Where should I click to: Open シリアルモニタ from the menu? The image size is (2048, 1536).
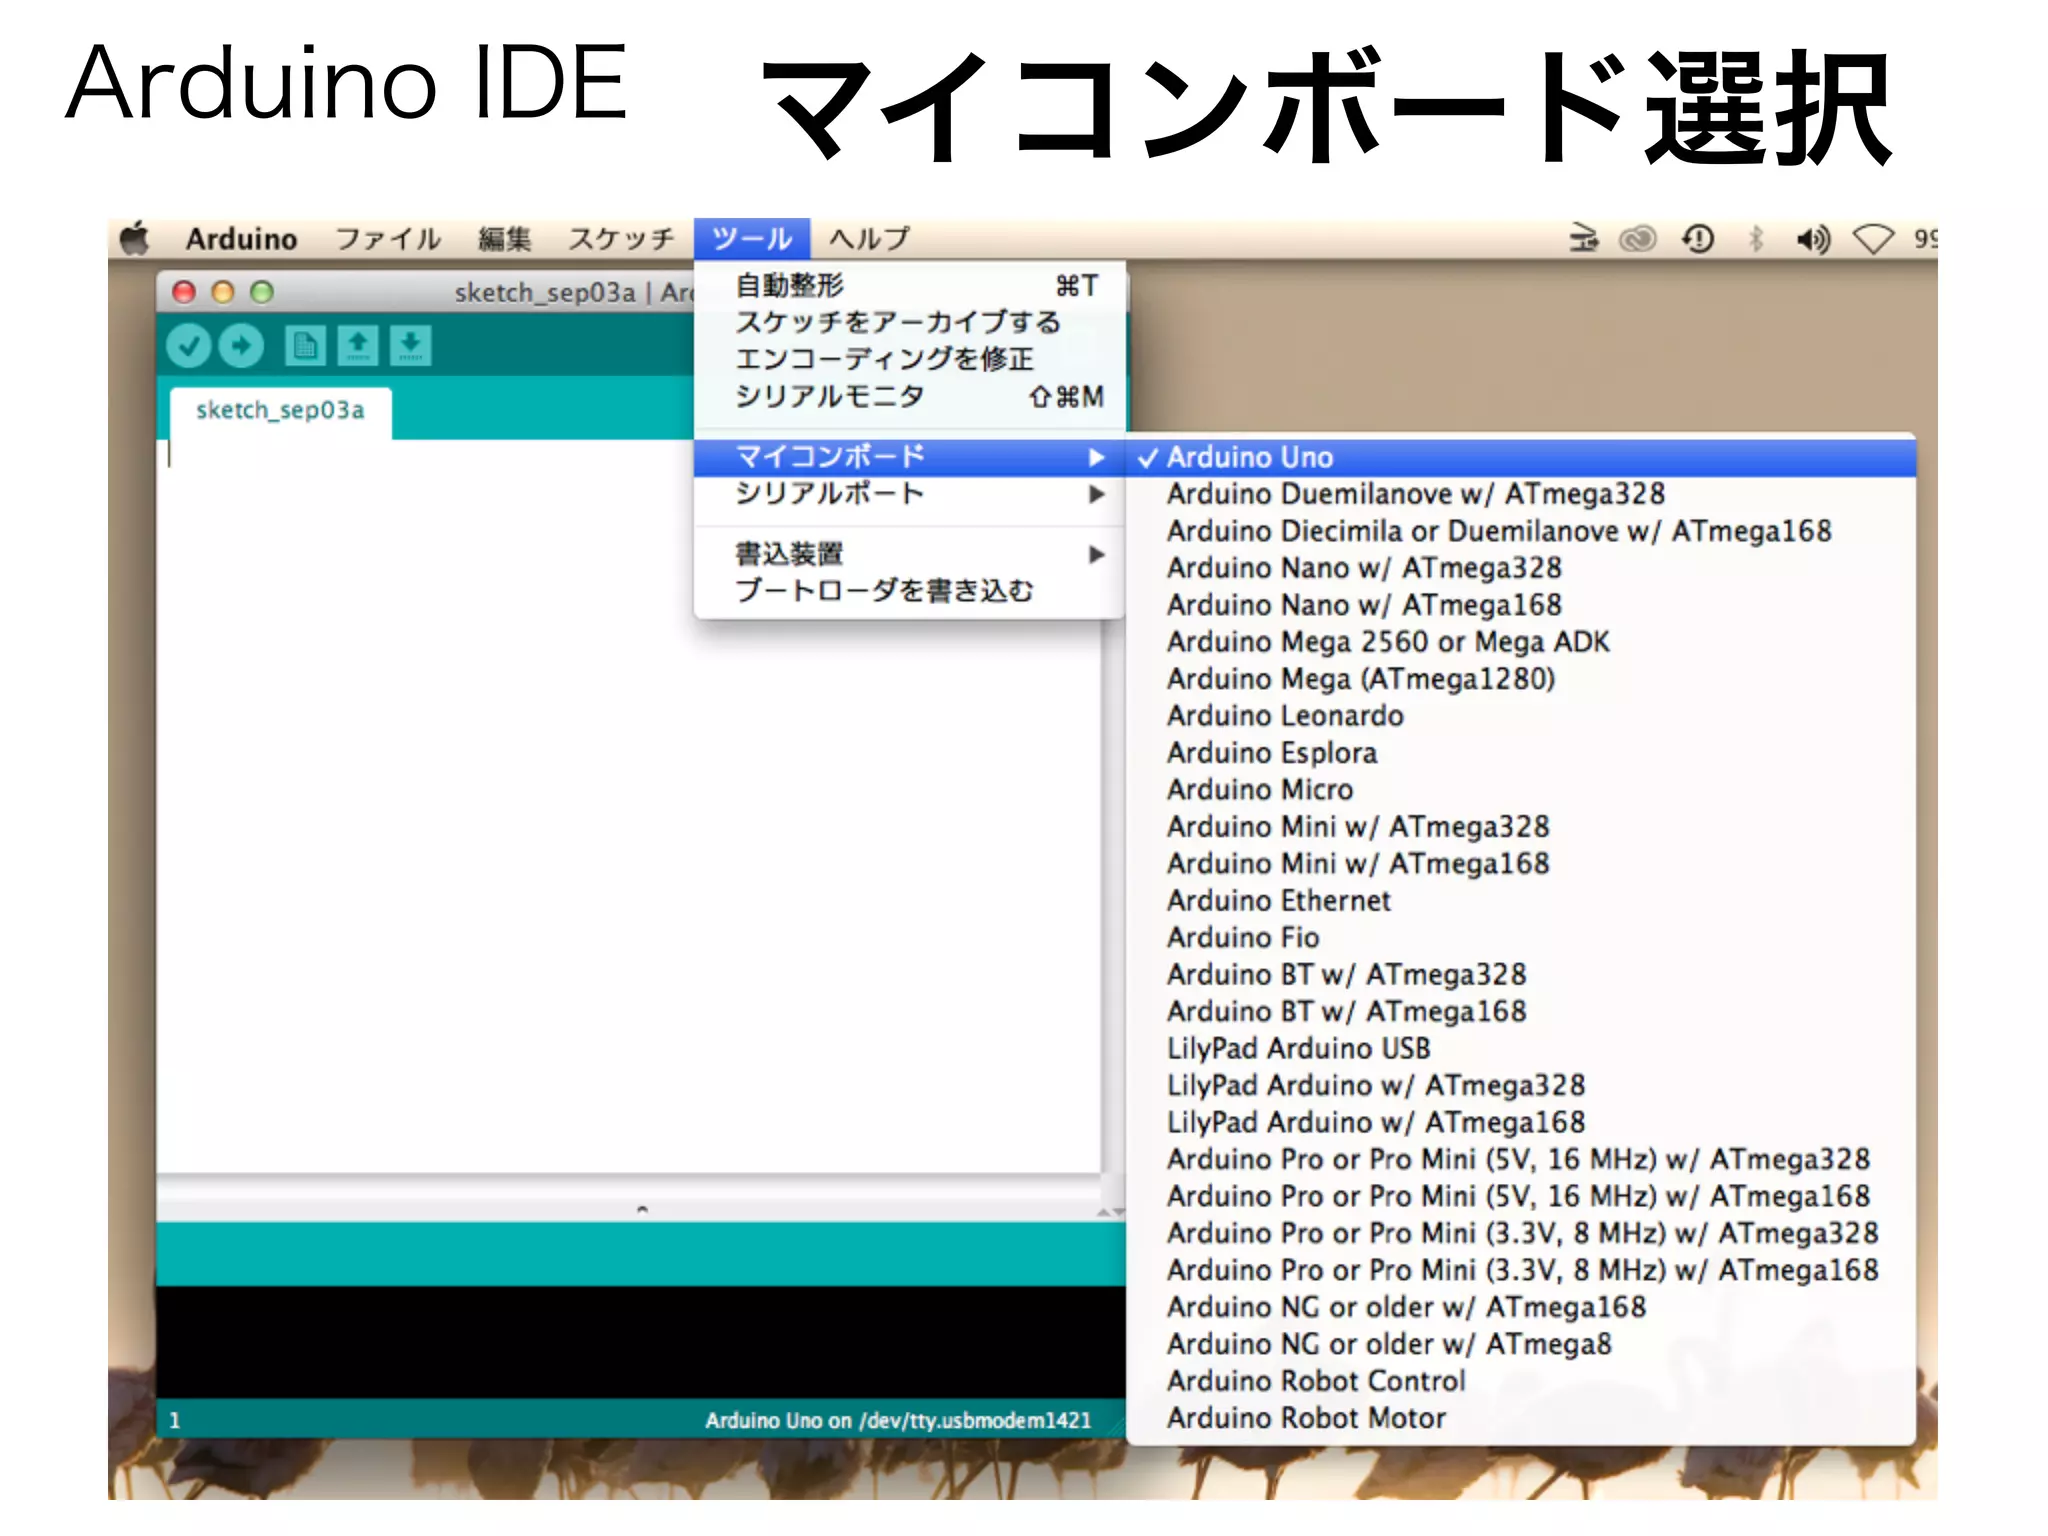[x=910, y=397]
